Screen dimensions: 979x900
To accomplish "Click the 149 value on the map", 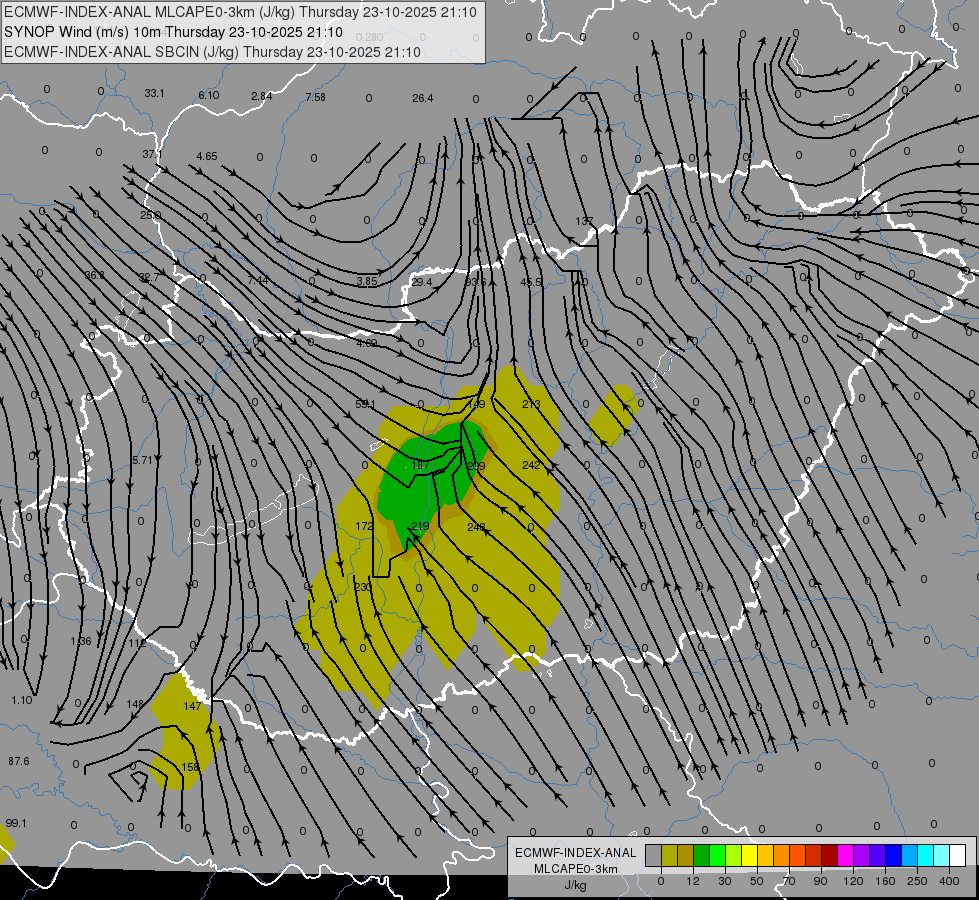I will (476, 404).
